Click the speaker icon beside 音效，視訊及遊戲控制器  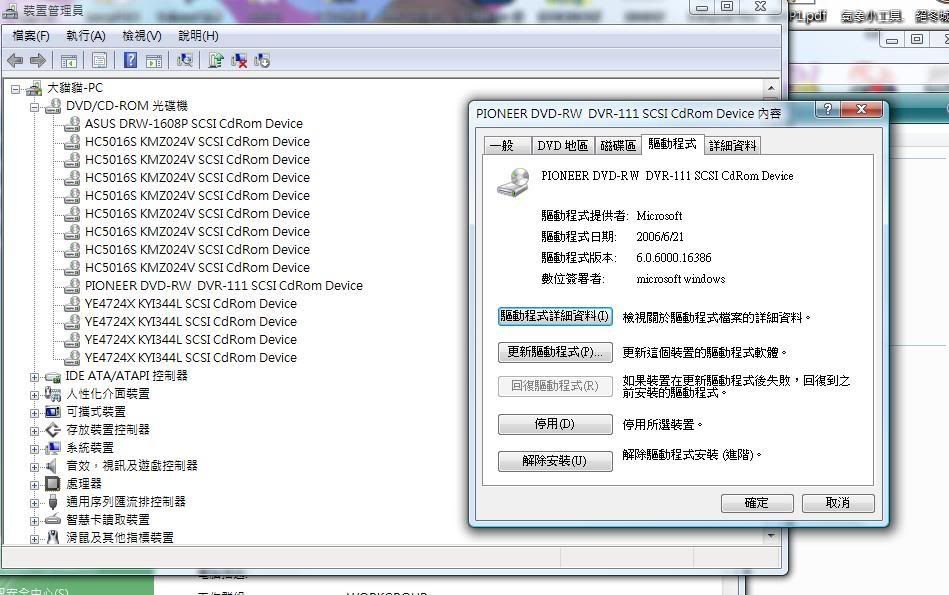53,465
